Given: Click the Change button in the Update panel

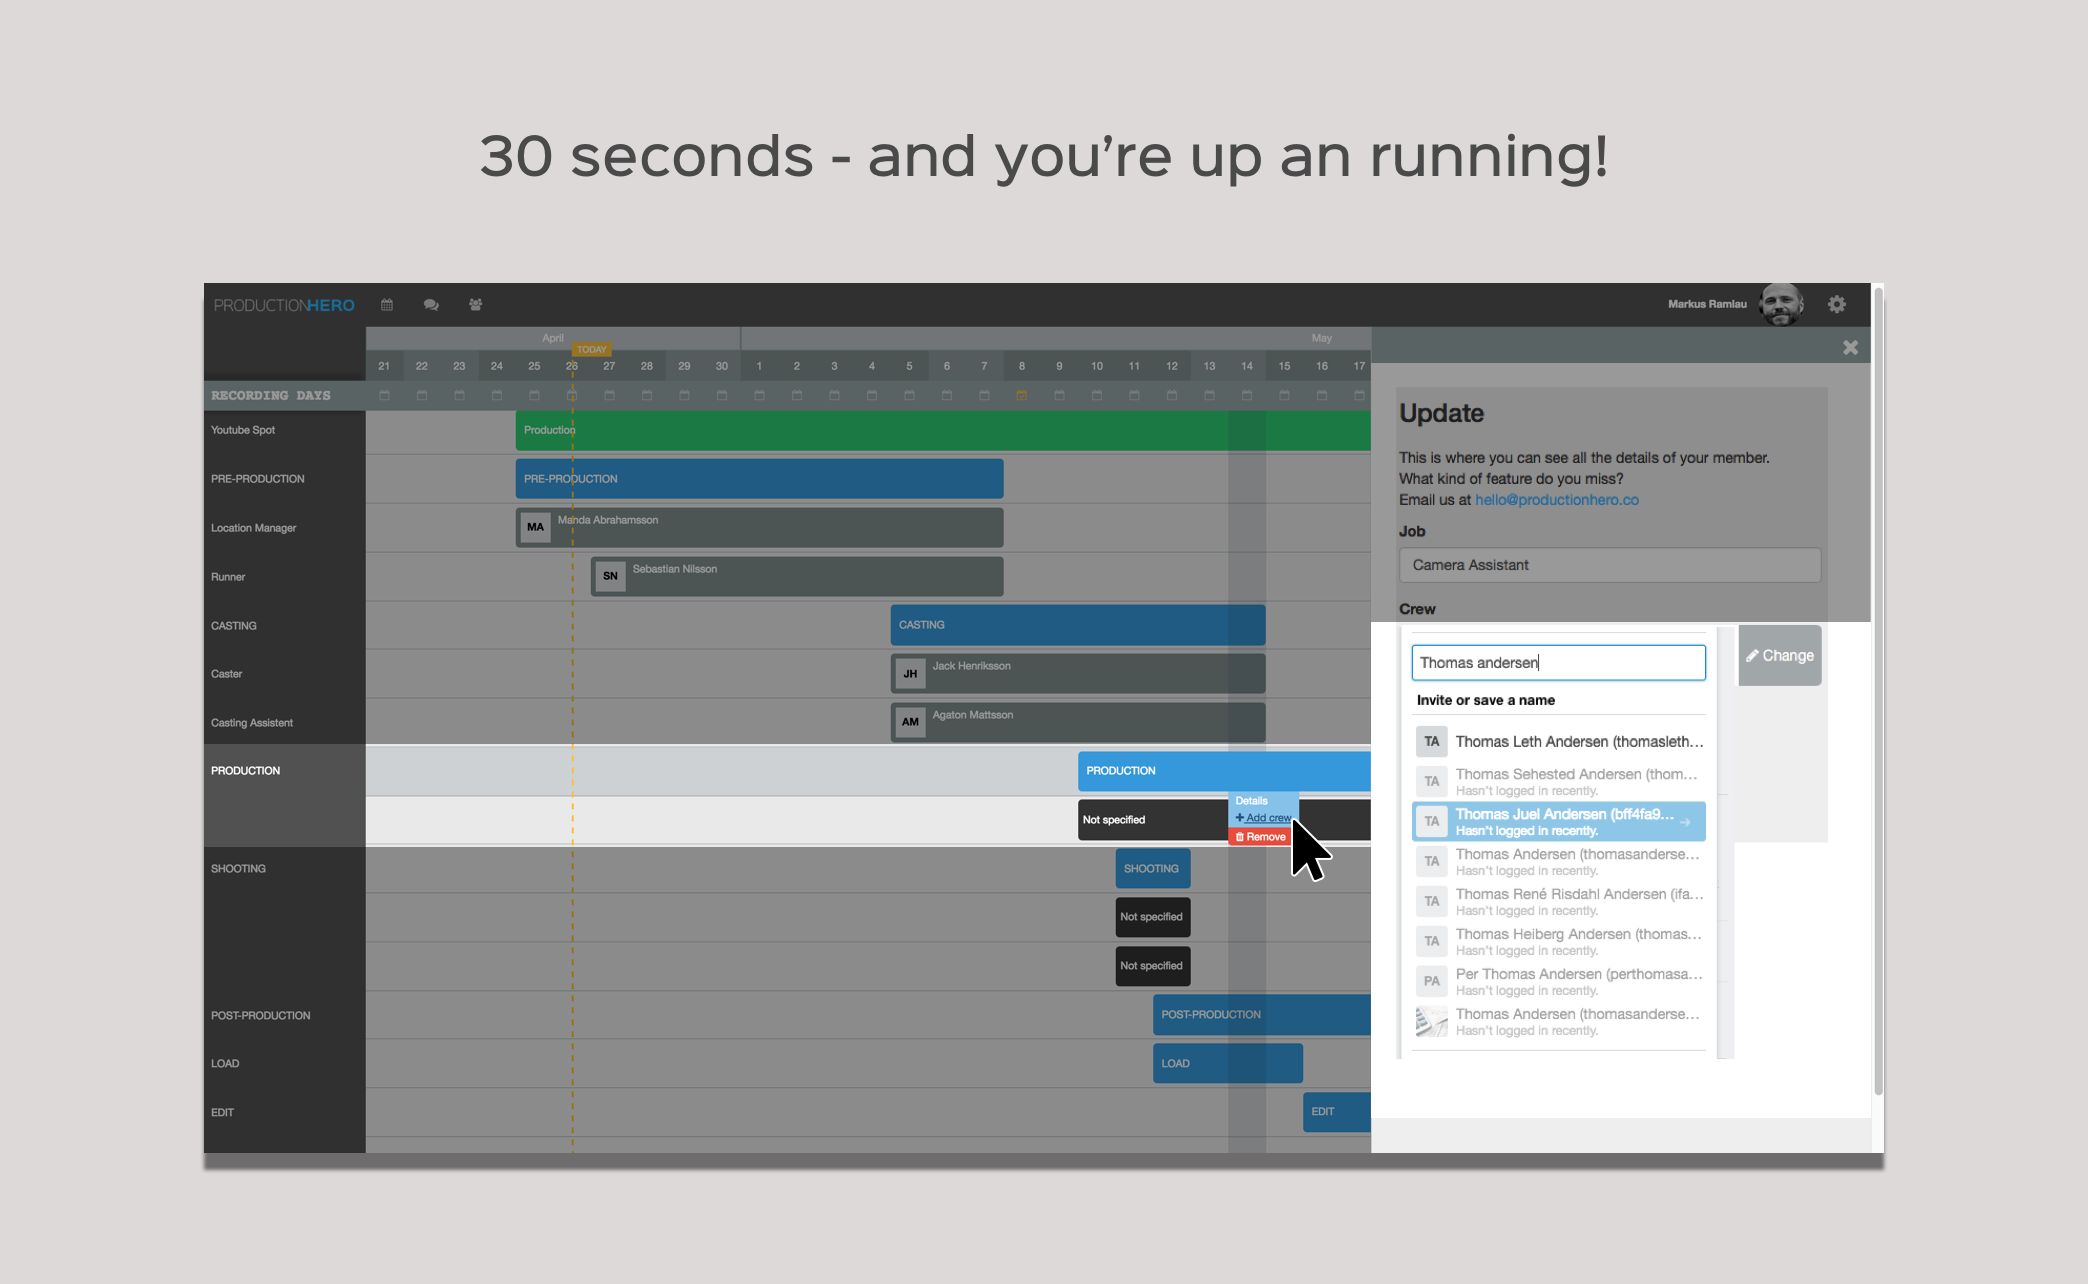Looking at the screenshot, I should (1779, 655).
